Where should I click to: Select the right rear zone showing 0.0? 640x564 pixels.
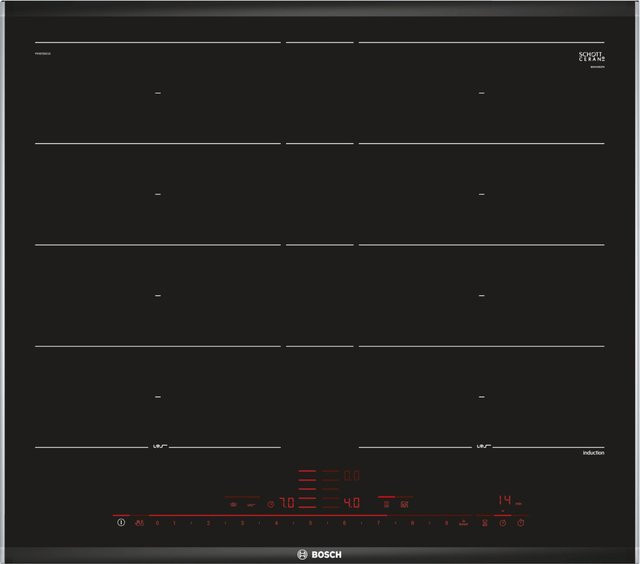tap(352, 475)
